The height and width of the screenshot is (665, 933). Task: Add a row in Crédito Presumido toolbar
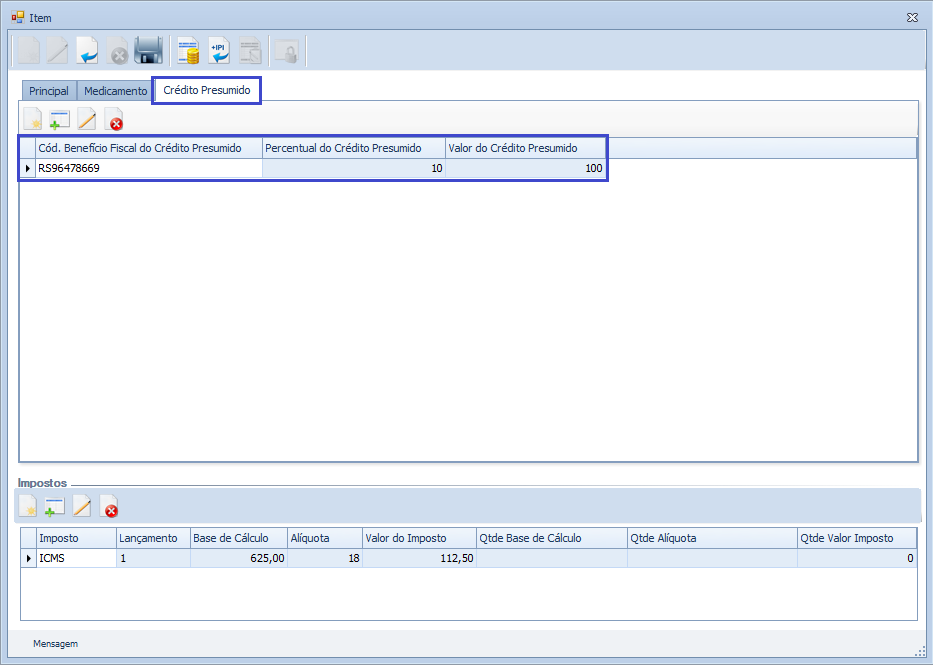coord(60,121)
